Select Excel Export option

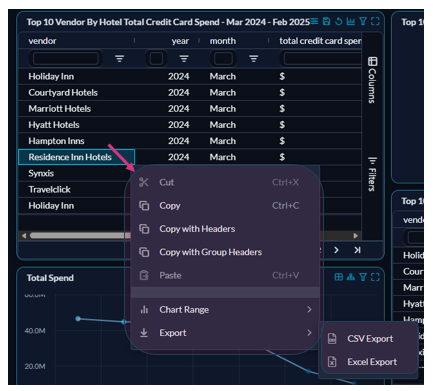(369, 362)
